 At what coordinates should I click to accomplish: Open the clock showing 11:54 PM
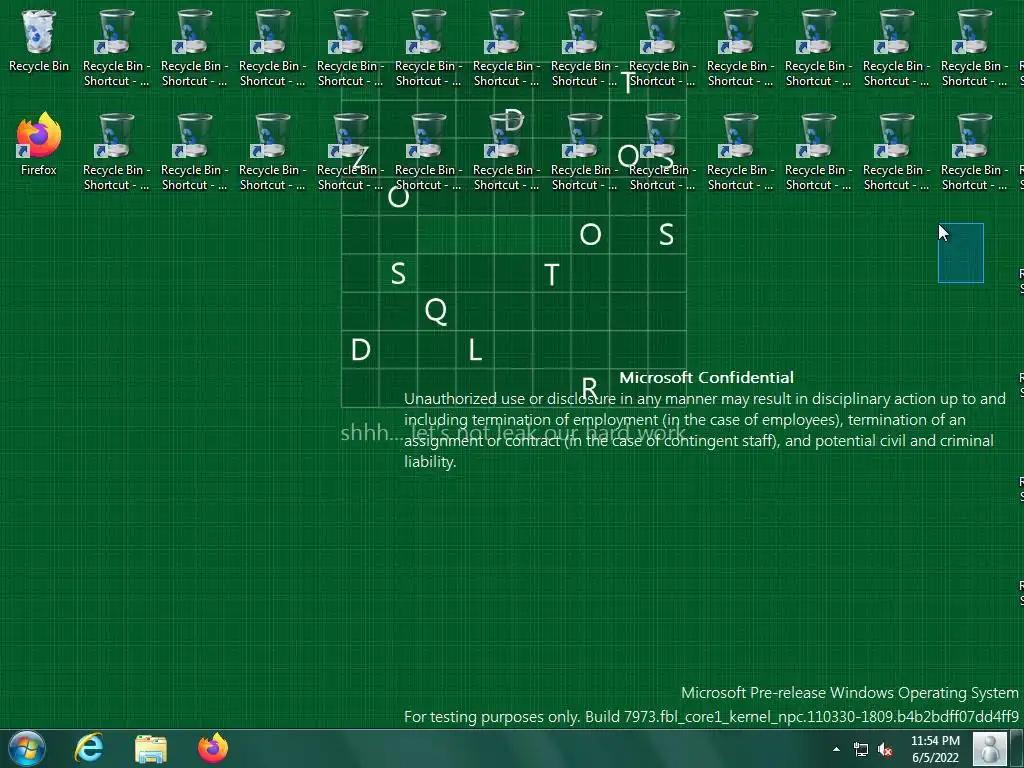point(935,749)
